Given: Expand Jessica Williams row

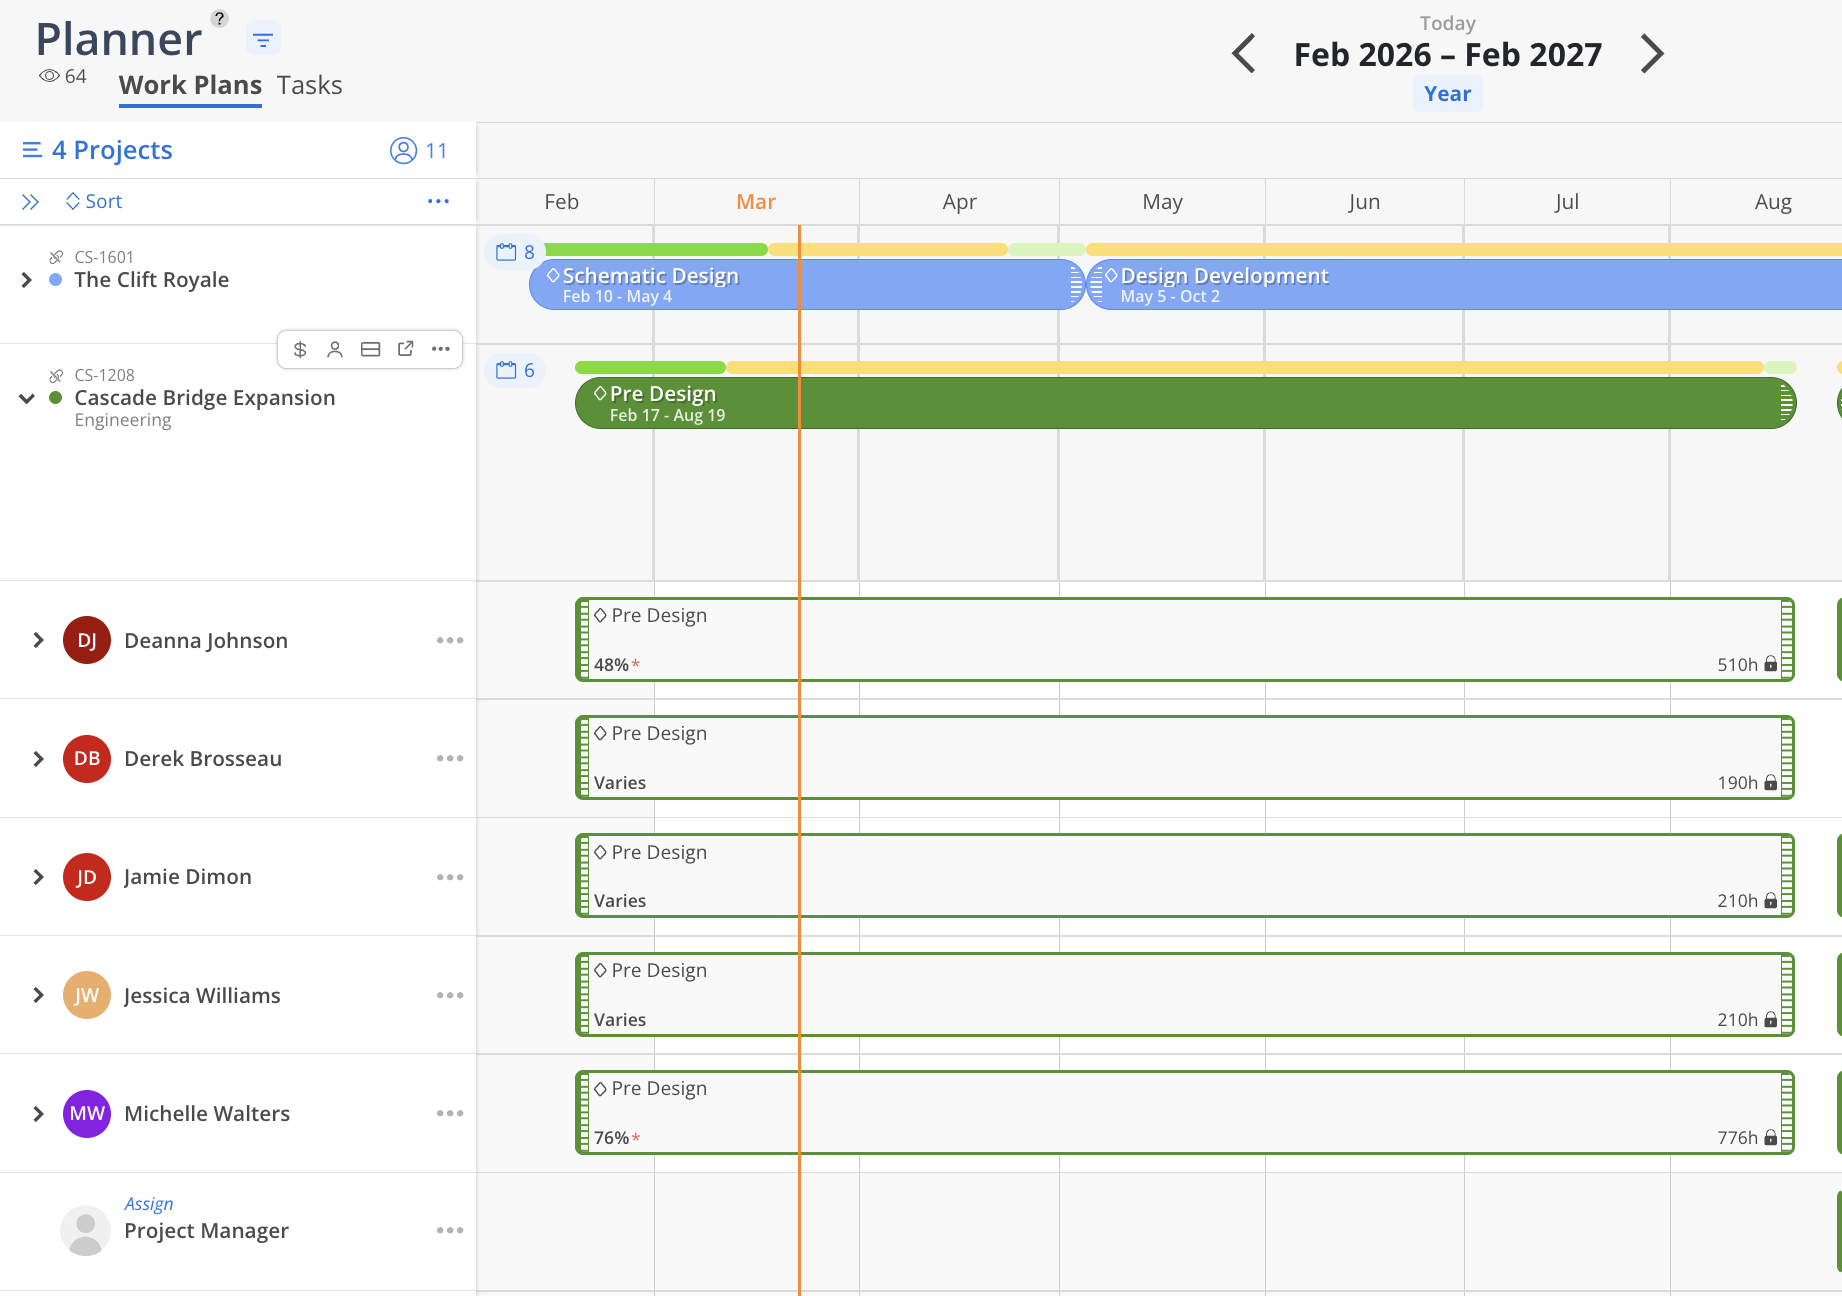Looking at the screenshot, I should [x=38, y=995].
